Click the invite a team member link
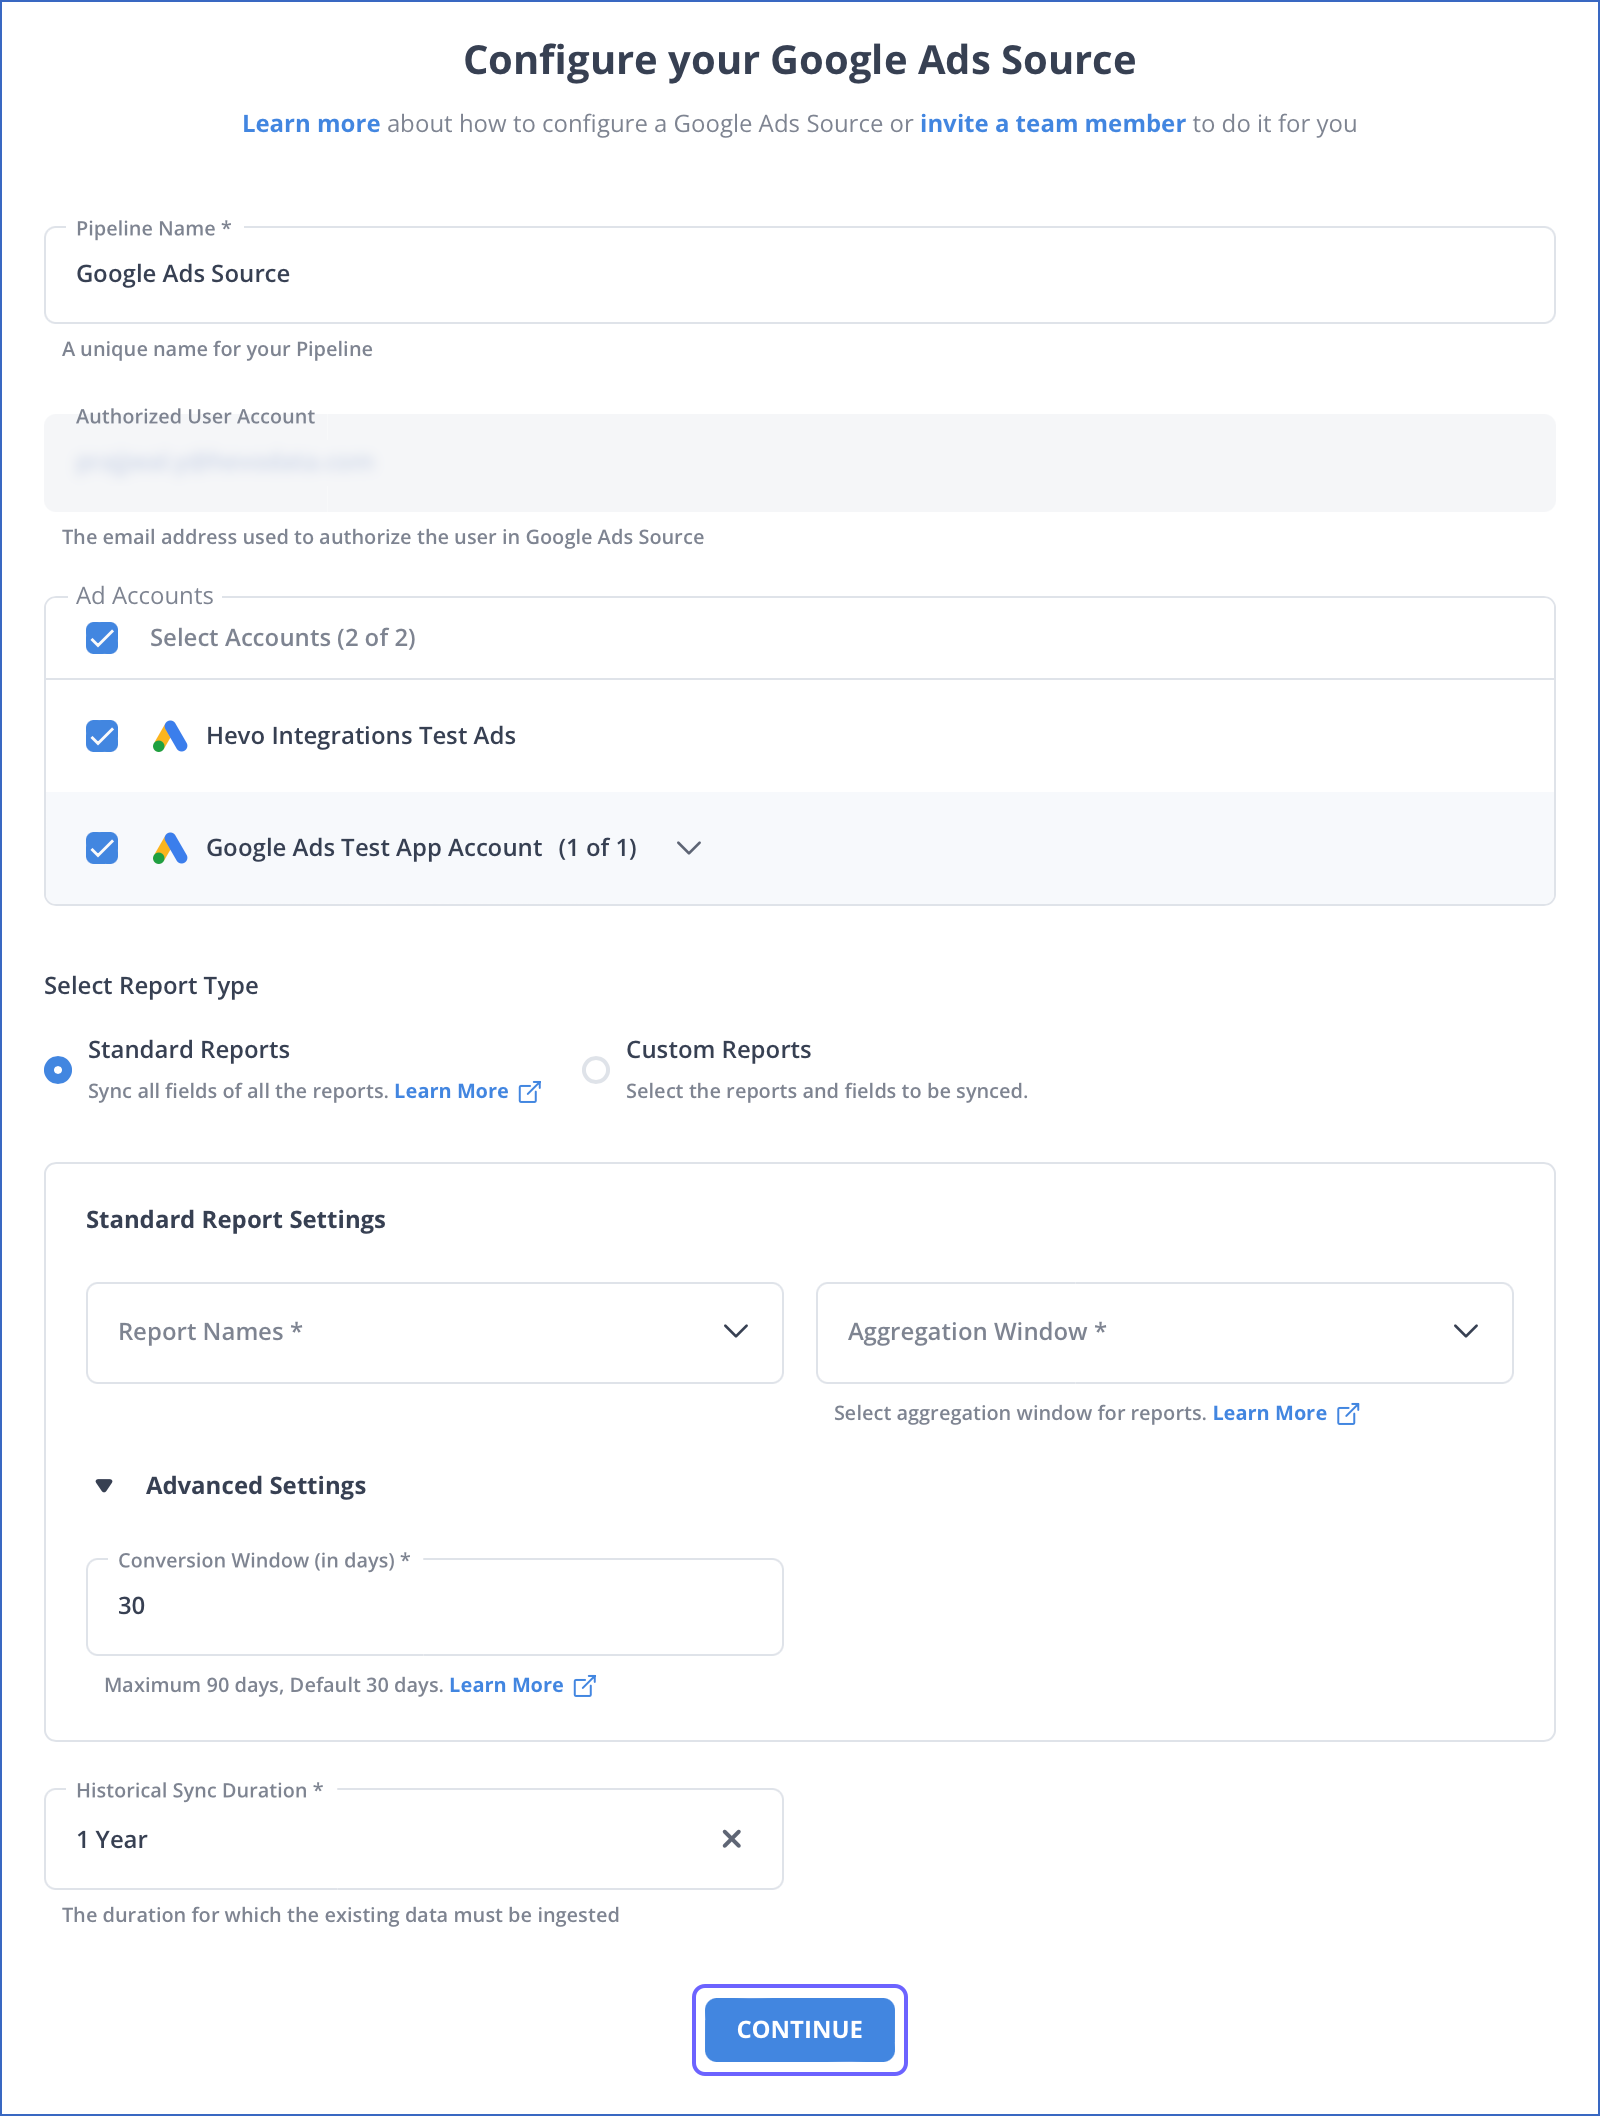This screenshot has height=2116, width=1600. coord(1052,123)
